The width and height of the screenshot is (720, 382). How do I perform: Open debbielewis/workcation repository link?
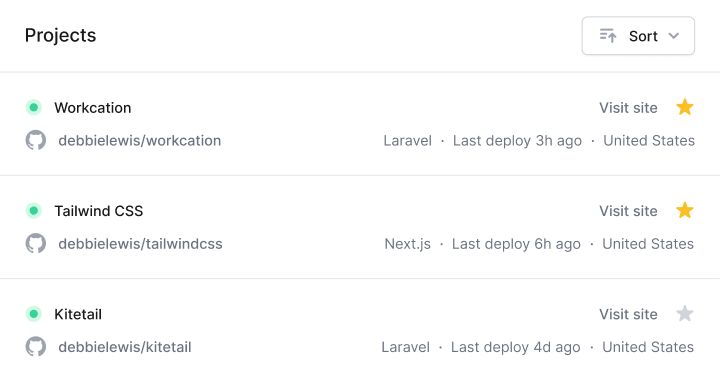140,140
